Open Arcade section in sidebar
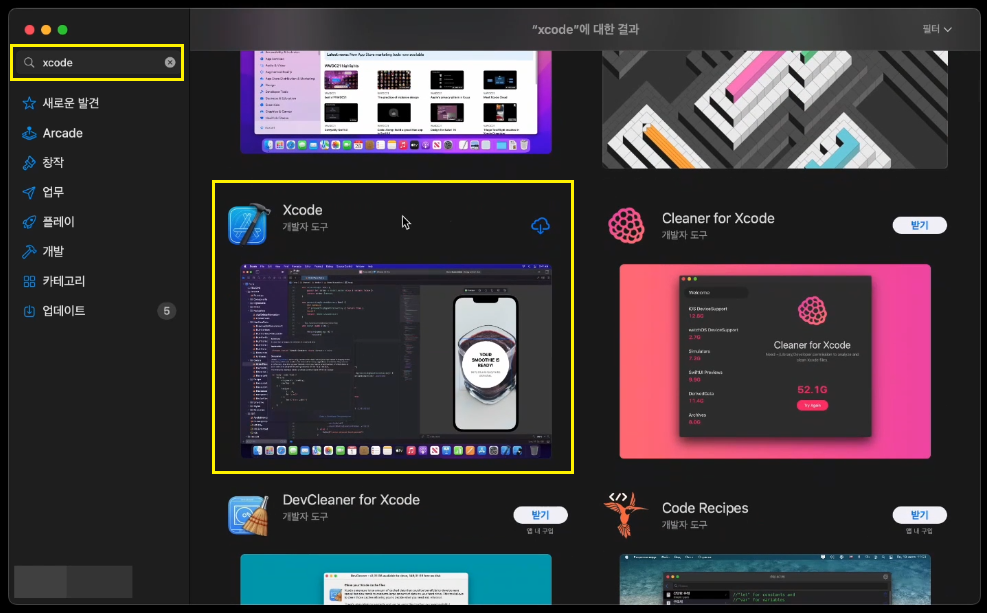 (62, 133)
